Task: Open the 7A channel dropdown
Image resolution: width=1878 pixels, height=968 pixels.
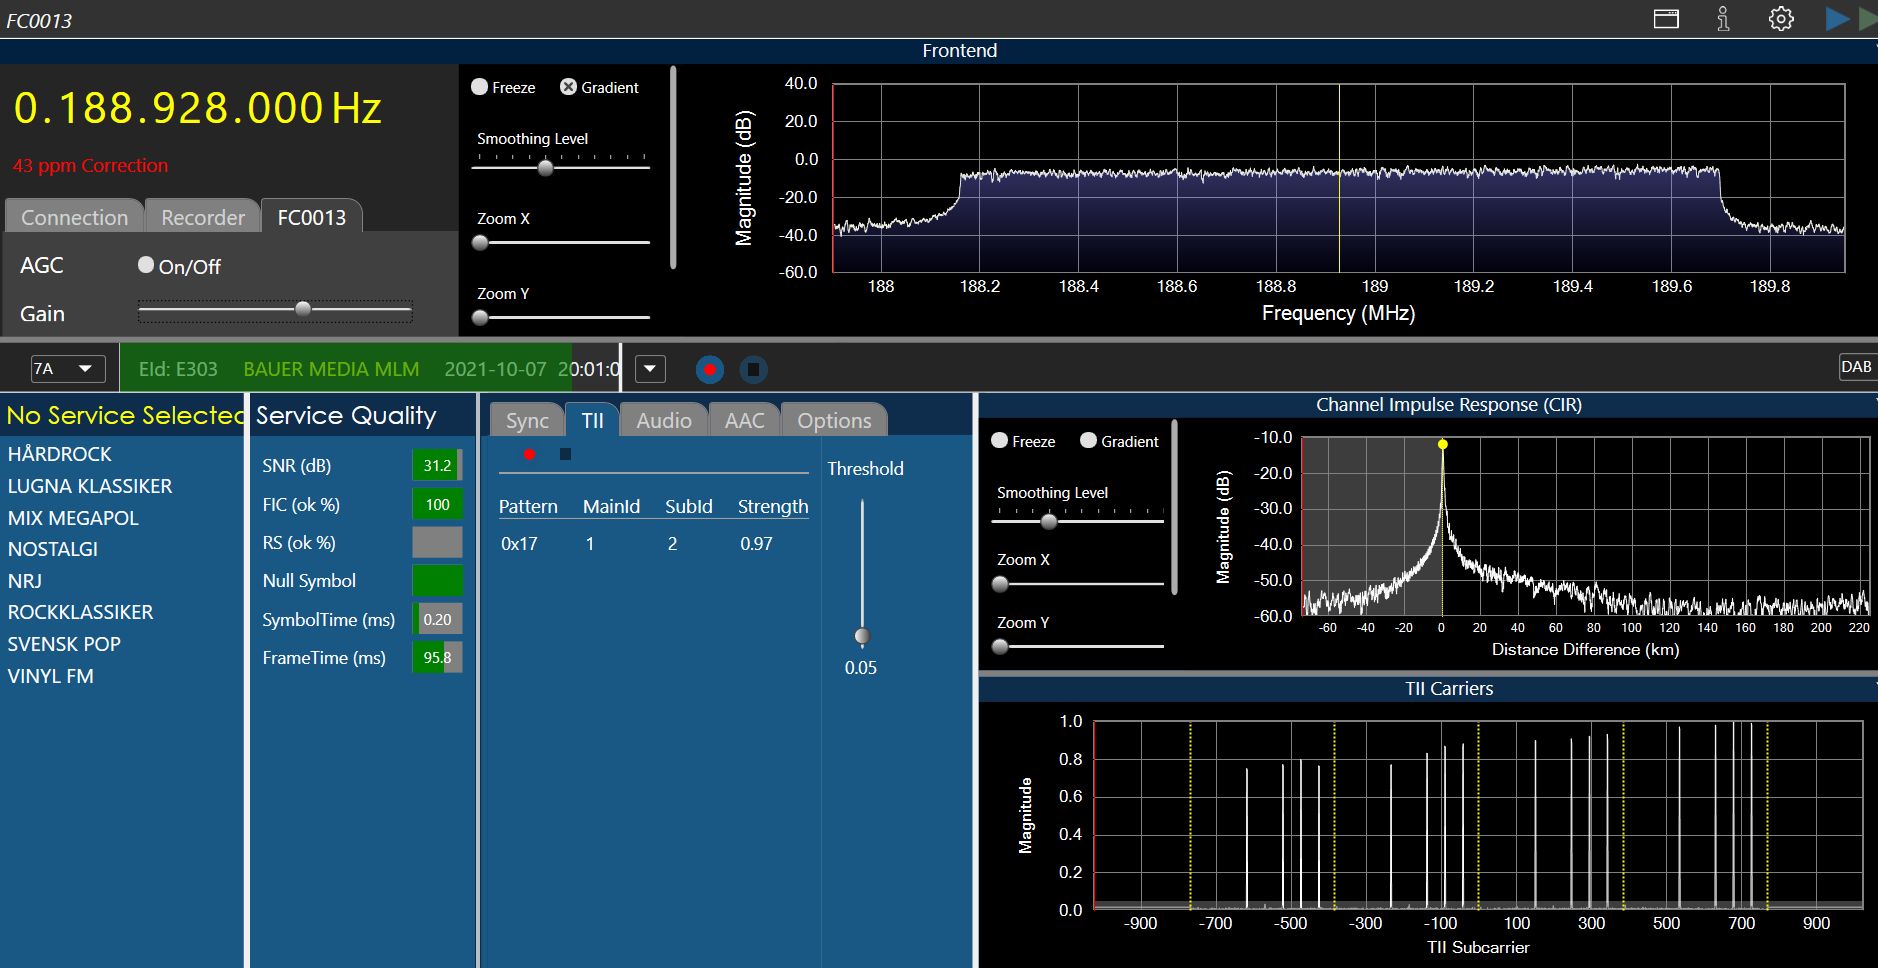Action: point(67,369)
